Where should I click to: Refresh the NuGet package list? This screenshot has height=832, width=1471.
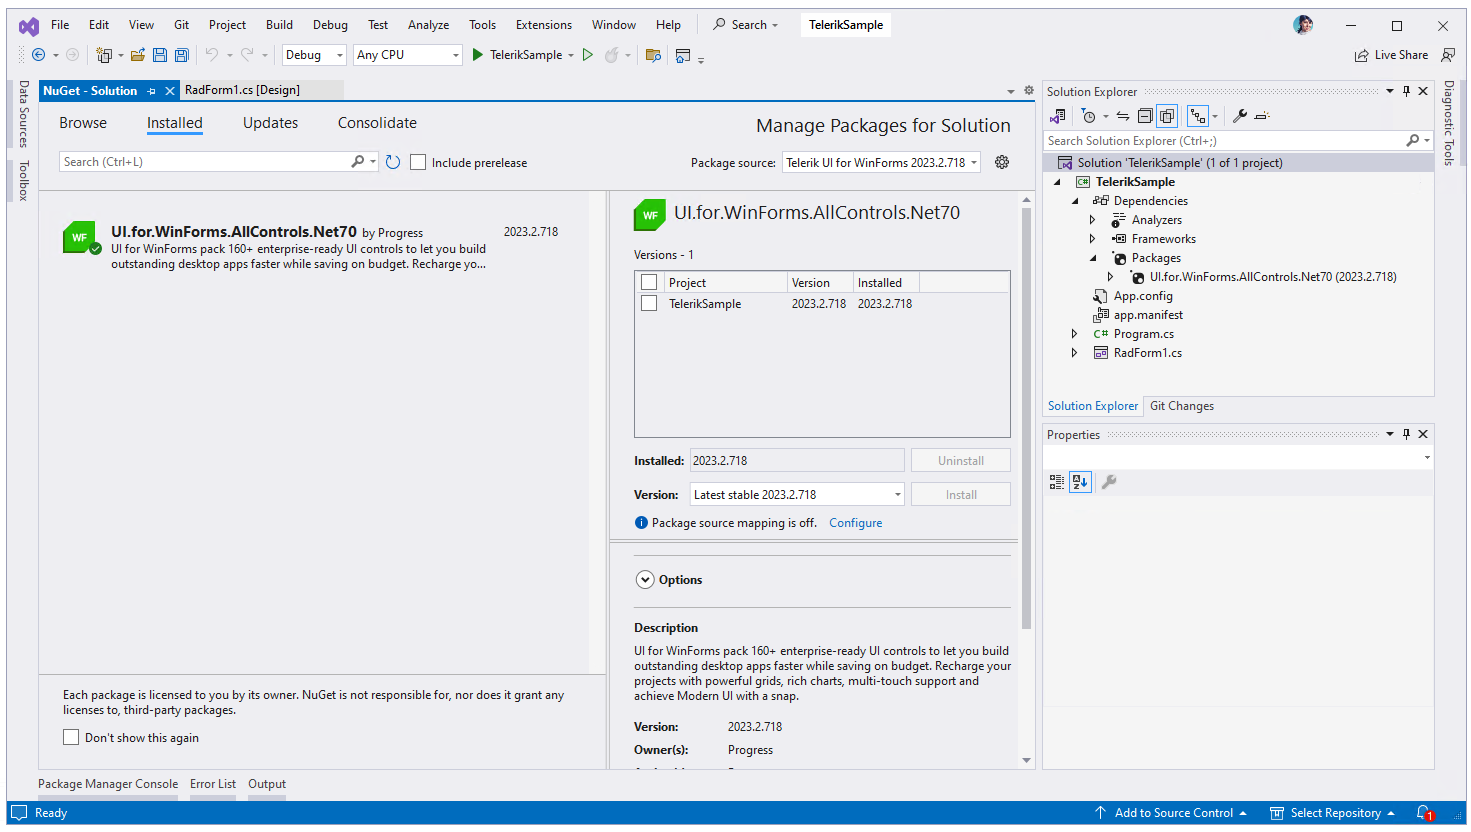393,162
